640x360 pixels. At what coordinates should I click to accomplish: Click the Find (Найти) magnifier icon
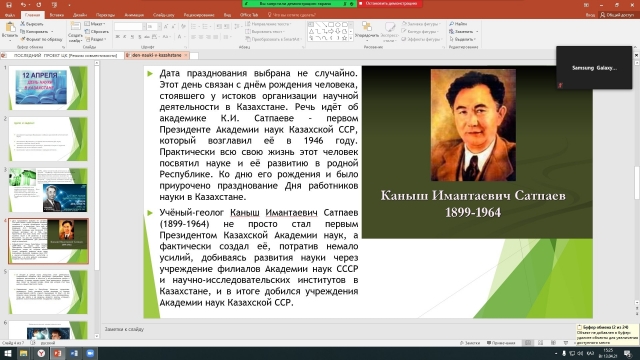pos(451,24)
